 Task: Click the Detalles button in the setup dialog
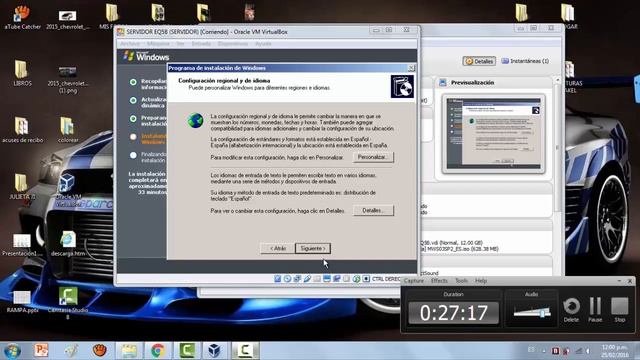click(373, 211)
